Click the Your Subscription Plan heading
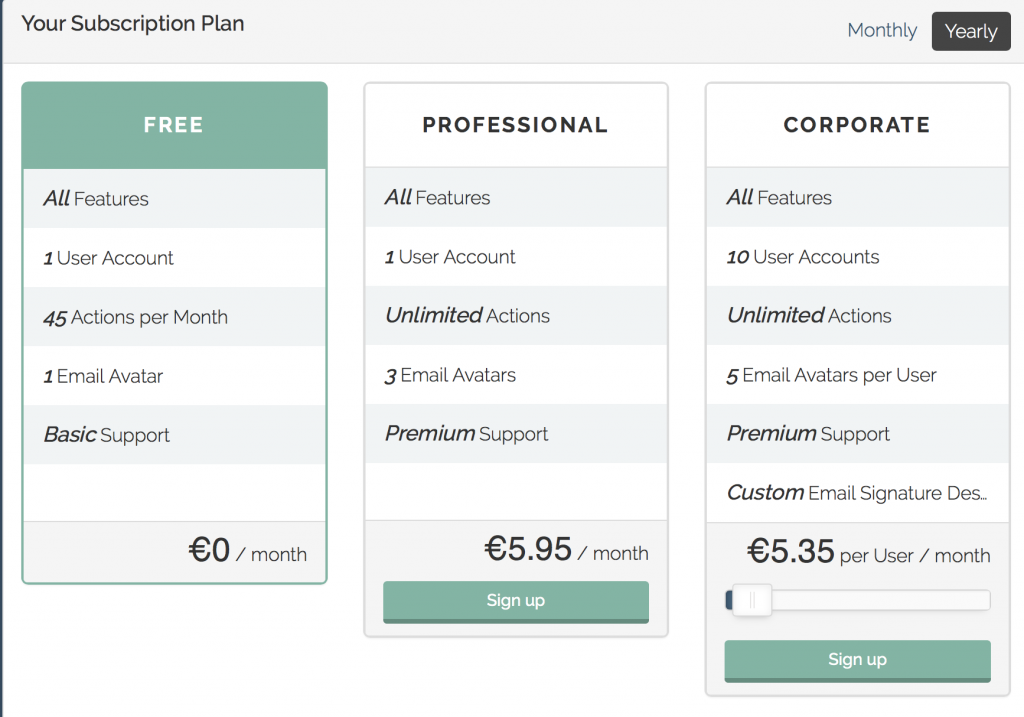The height and width of the screenshot is (717, 1024). [x=133, y=24]
